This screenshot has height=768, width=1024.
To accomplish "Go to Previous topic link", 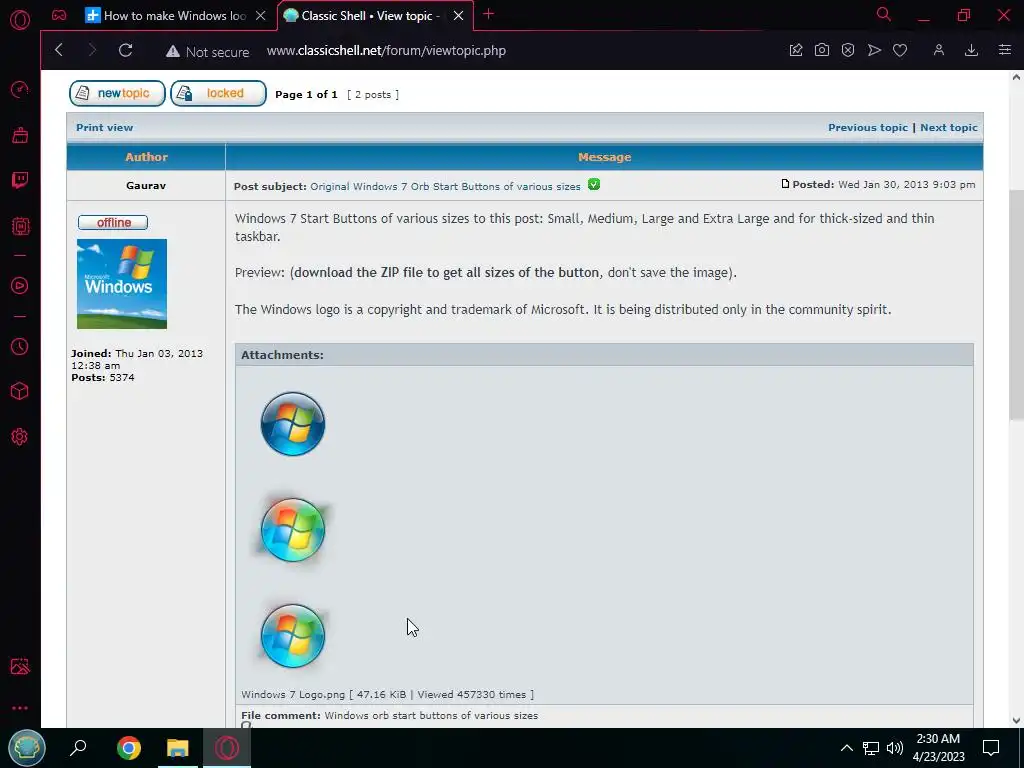I will tap(868, 127).
